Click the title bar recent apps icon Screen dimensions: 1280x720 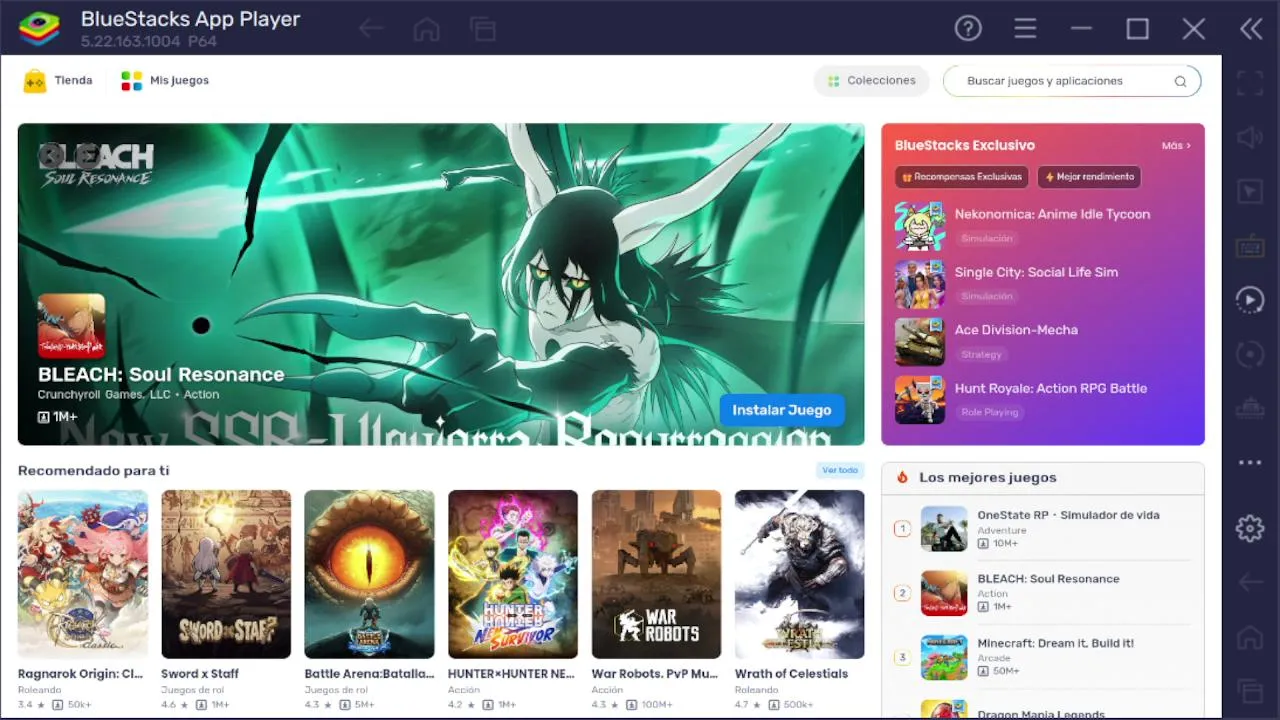coord(484,29)
